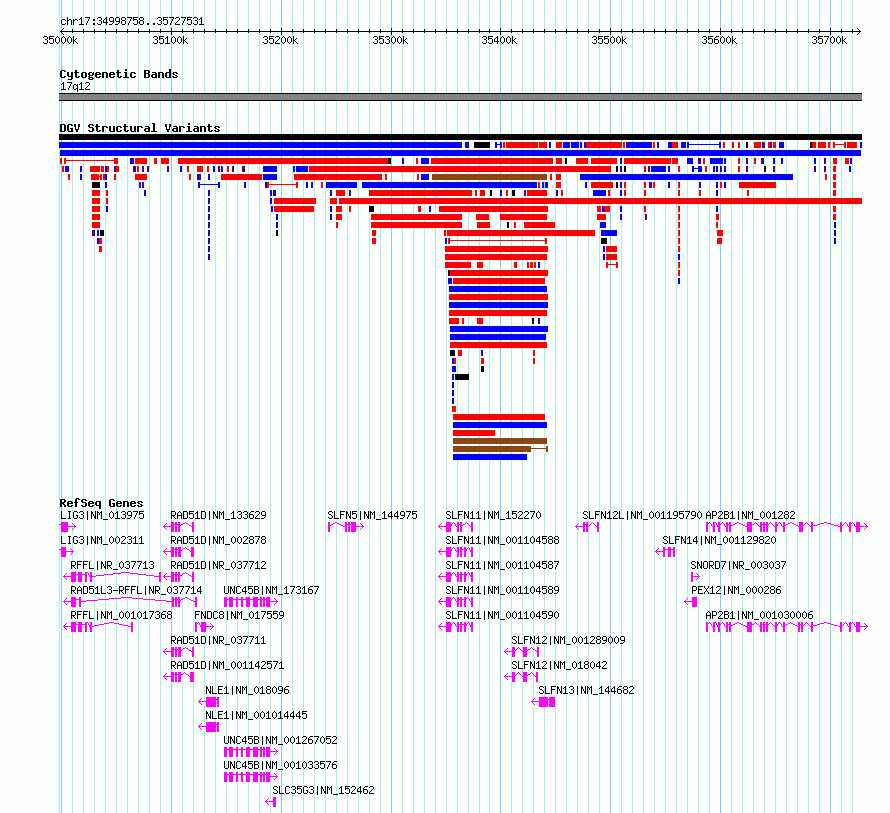Viewport: 890px width, 813px height.
Task: Click FNDC8|NM_017559 gene label
Action: pos(239,615)
